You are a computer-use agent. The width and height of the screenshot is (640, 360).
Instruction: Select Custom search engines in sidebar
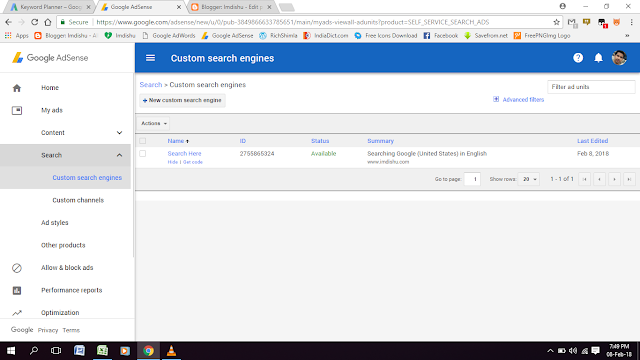tap(87, 178)
